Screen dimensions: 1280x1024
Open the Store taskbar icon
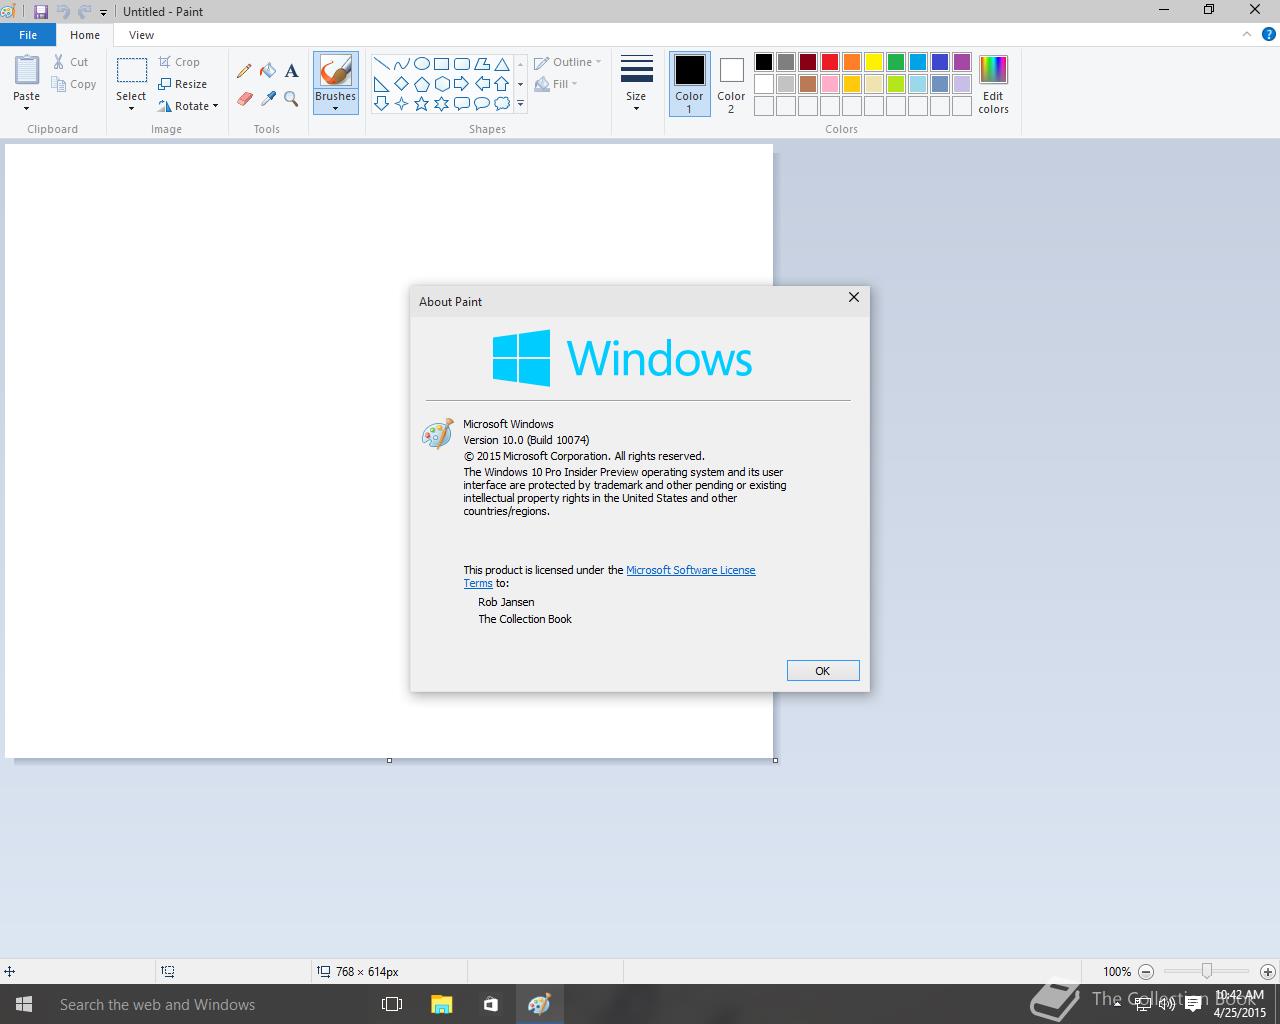(x=490, y=1004)
